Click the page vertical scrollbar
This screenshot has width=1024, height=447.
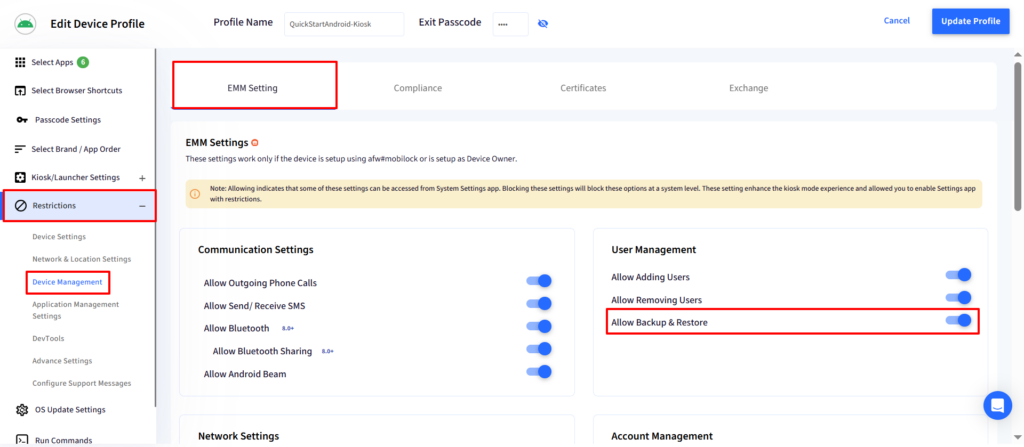click(x=1017, y=137)
